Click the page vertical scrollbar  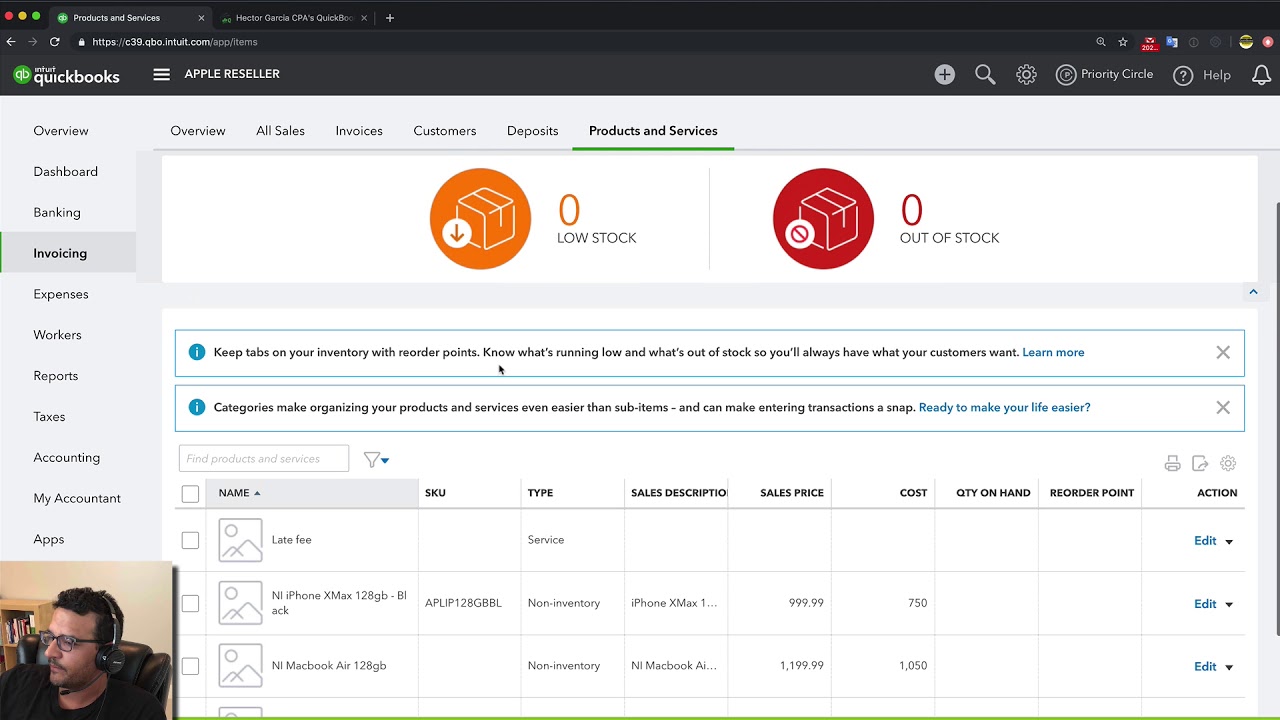coord(1277,418)
